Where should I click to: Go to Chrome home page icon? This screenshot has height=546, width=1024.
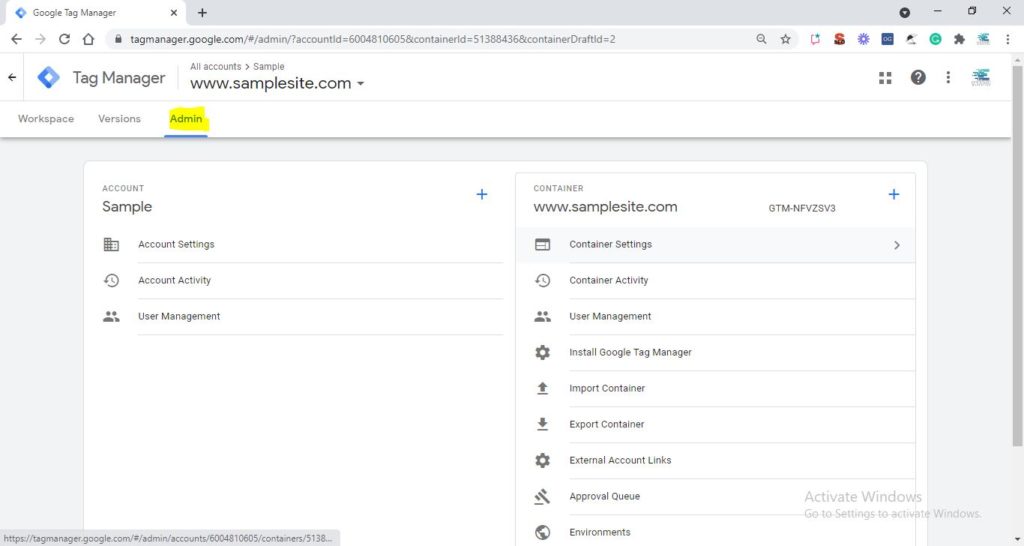pyautogui.click(x=88, y=39)
